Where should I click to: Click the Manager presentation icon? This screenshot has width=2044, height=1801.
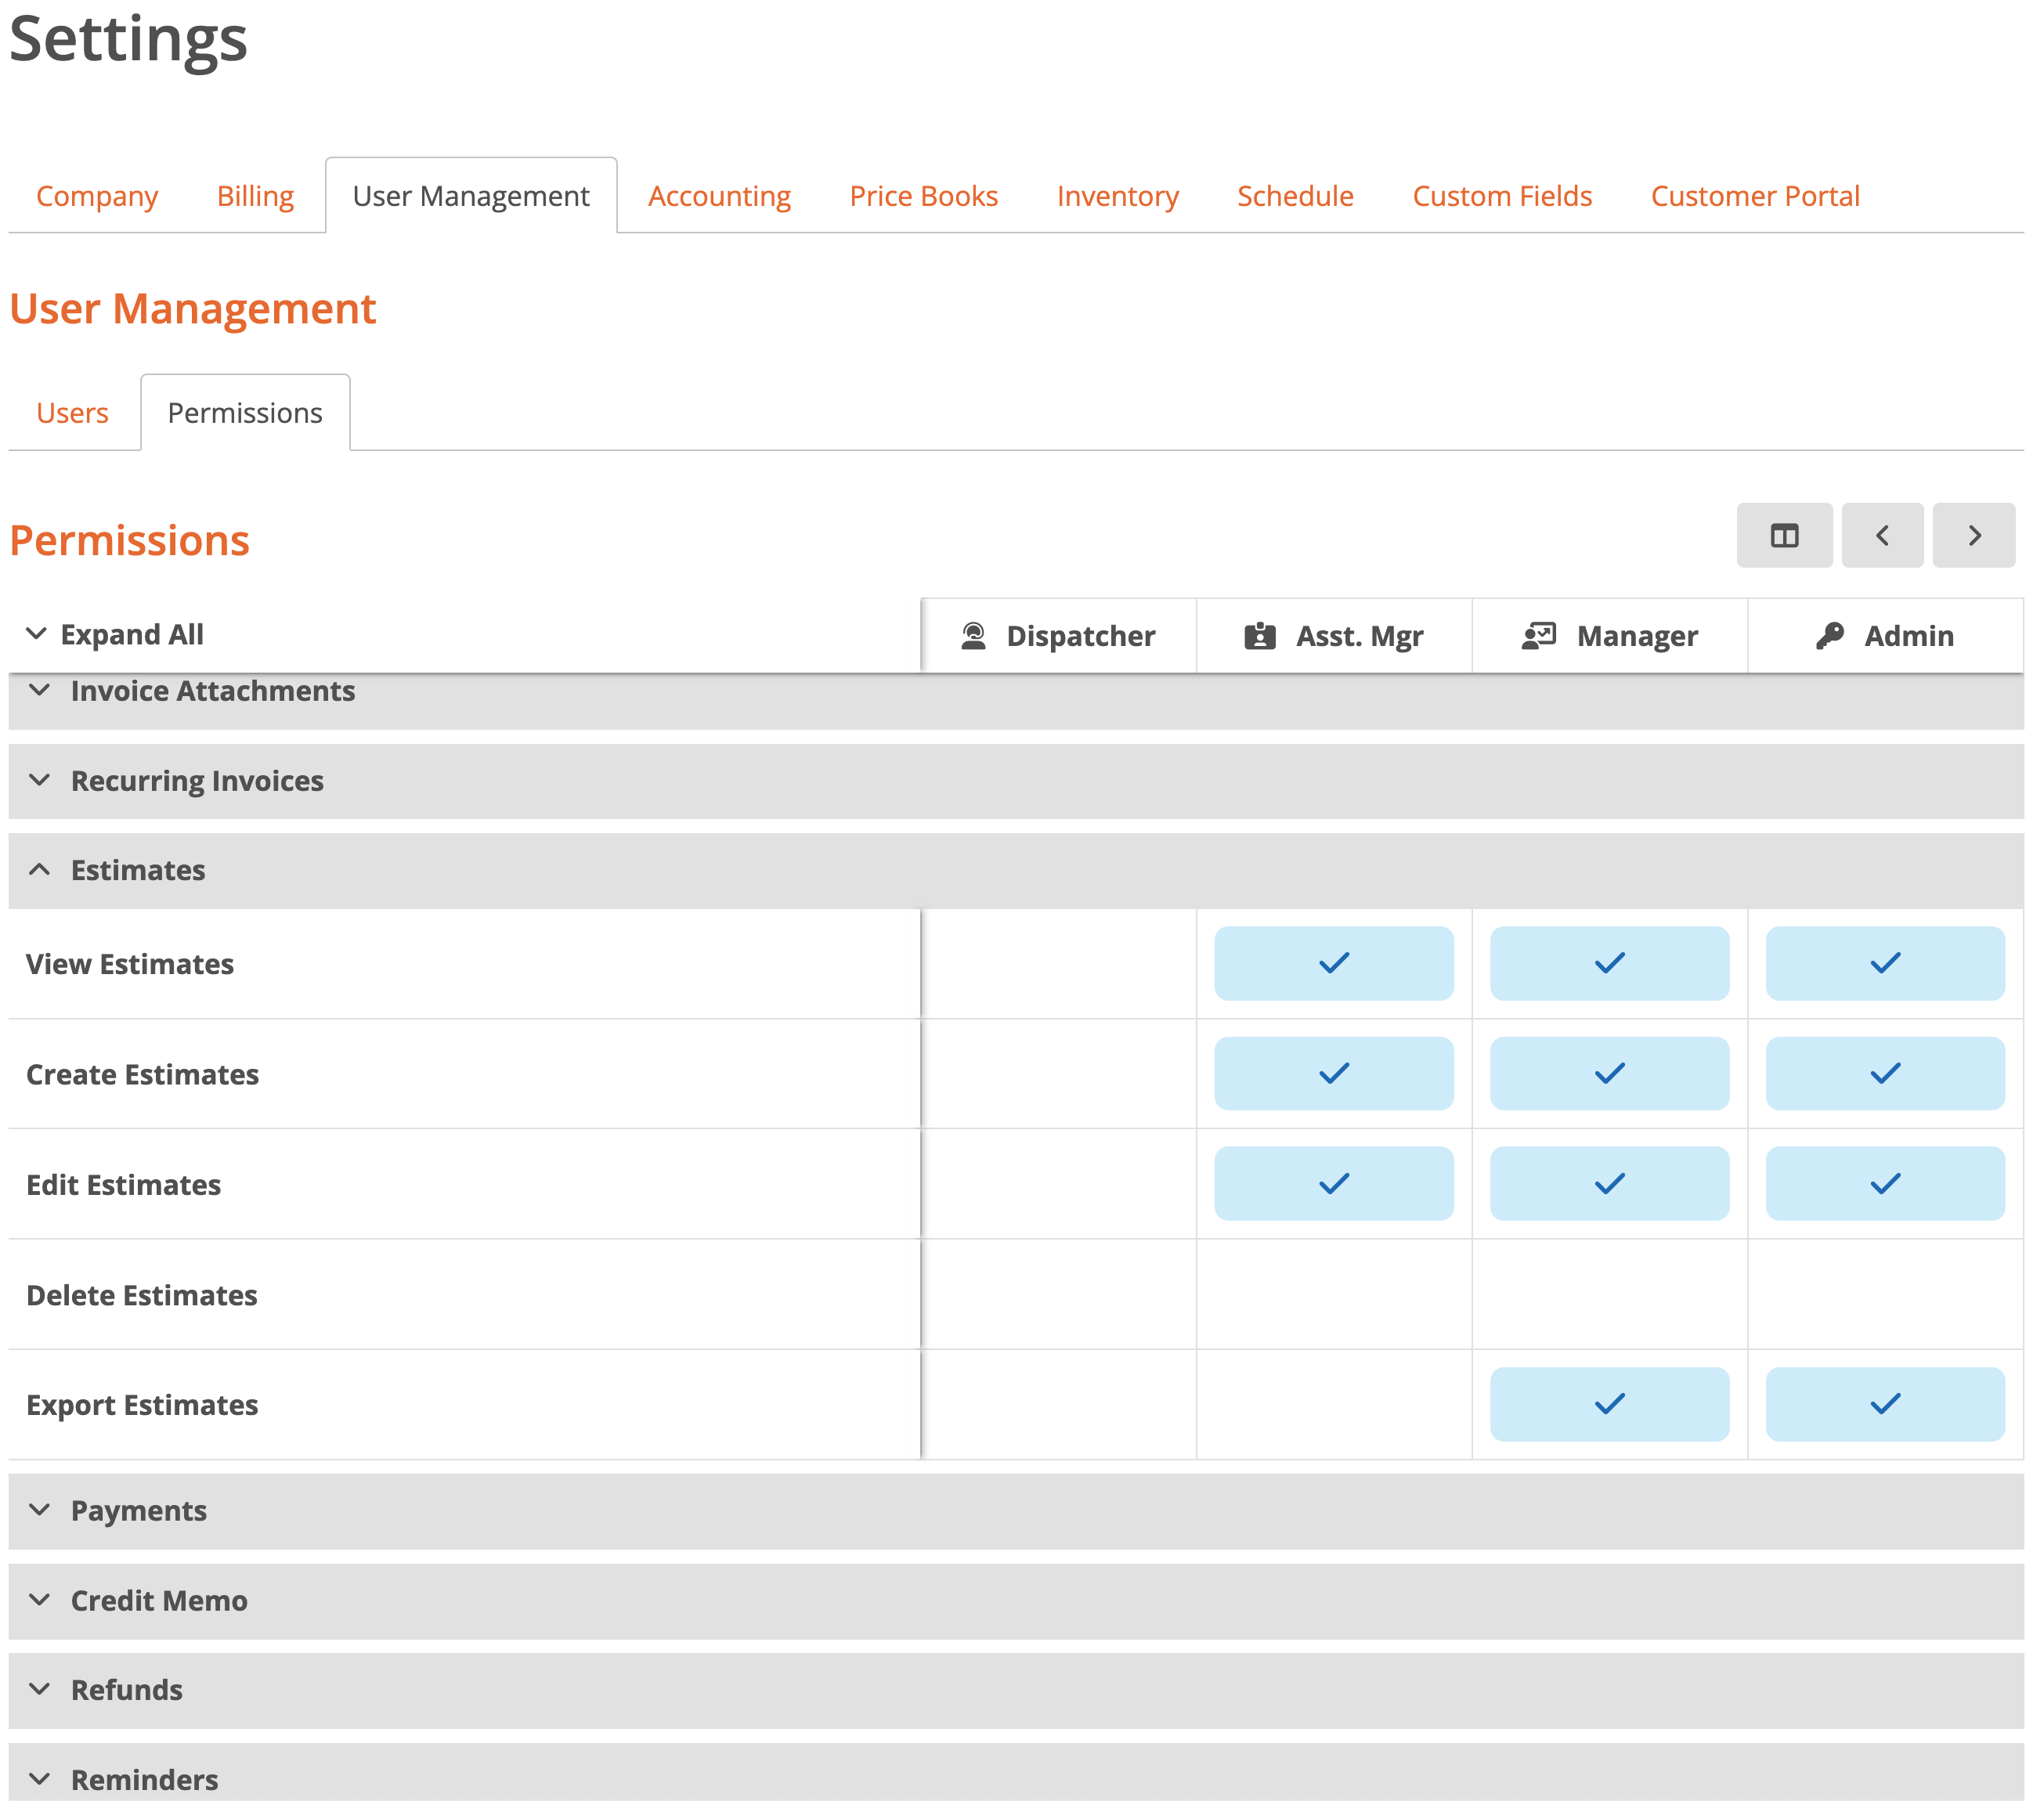point(1539,636)
